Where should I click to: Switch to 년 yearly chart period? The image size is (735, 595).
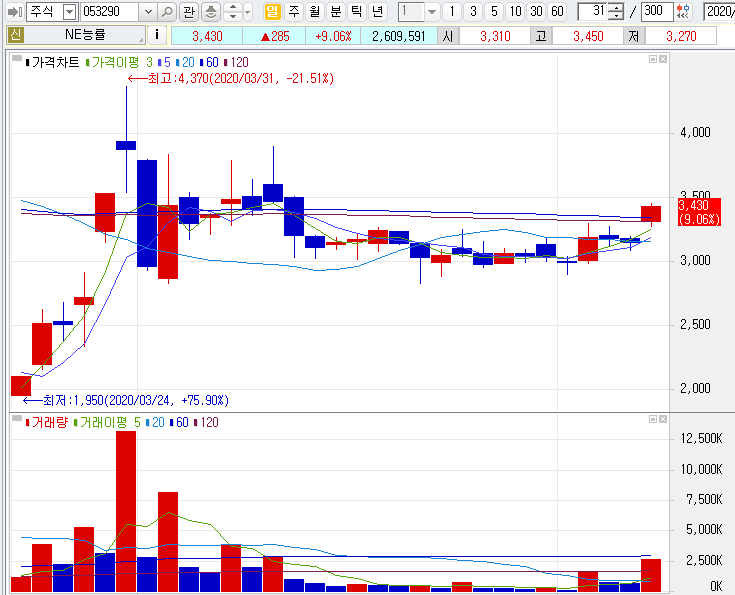pos(377,11)
